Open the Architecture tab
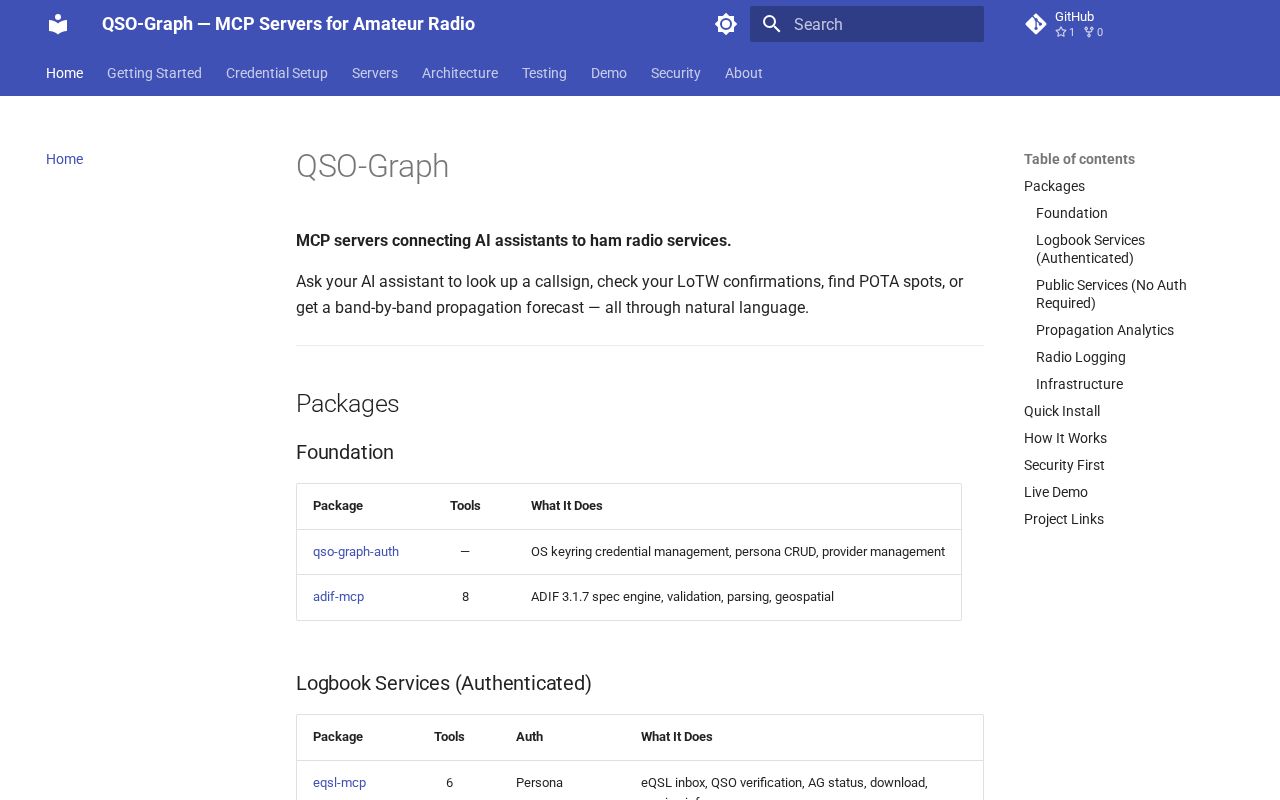The image size is (1280, 800). (x=460, y=73)
